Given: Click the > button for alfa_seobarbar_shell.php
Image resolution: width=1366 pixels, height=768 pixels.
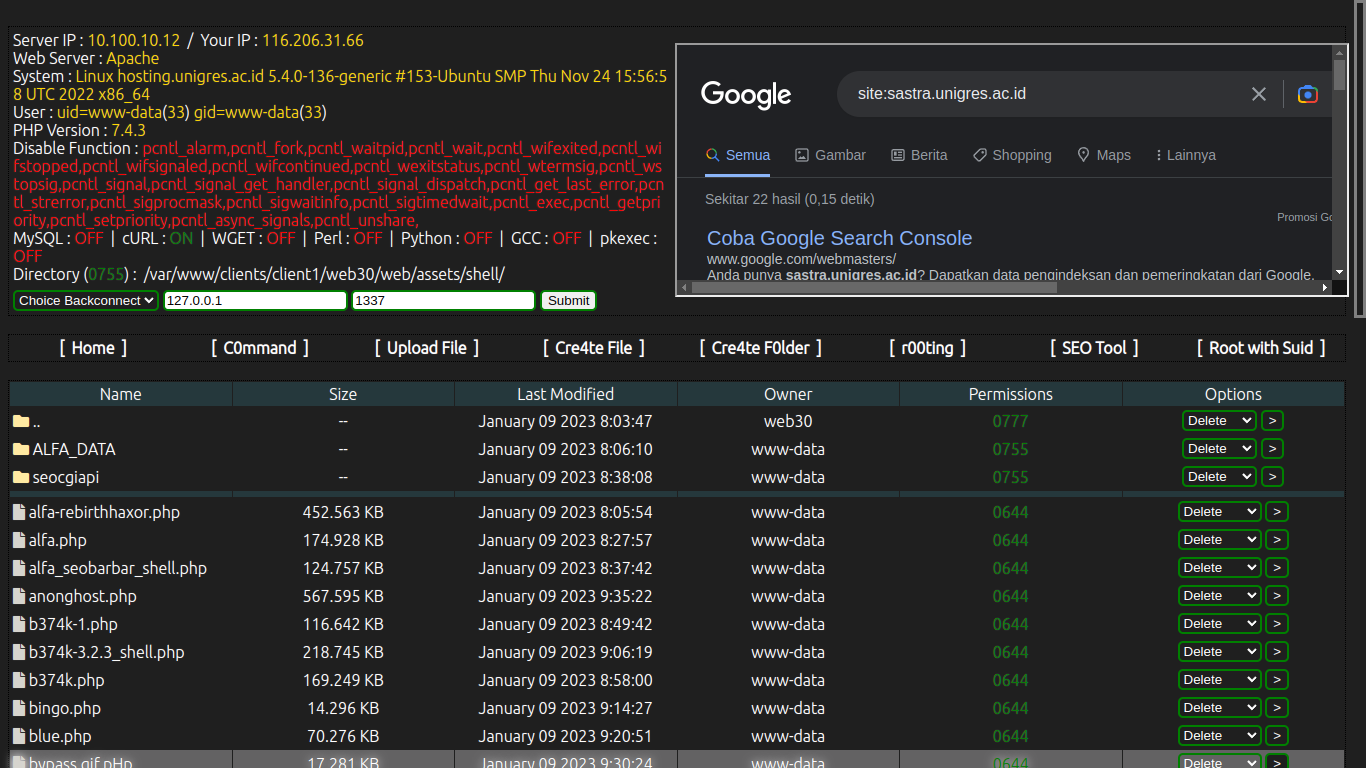Looking at the screenshot, I should click(x=1277, y=568).
